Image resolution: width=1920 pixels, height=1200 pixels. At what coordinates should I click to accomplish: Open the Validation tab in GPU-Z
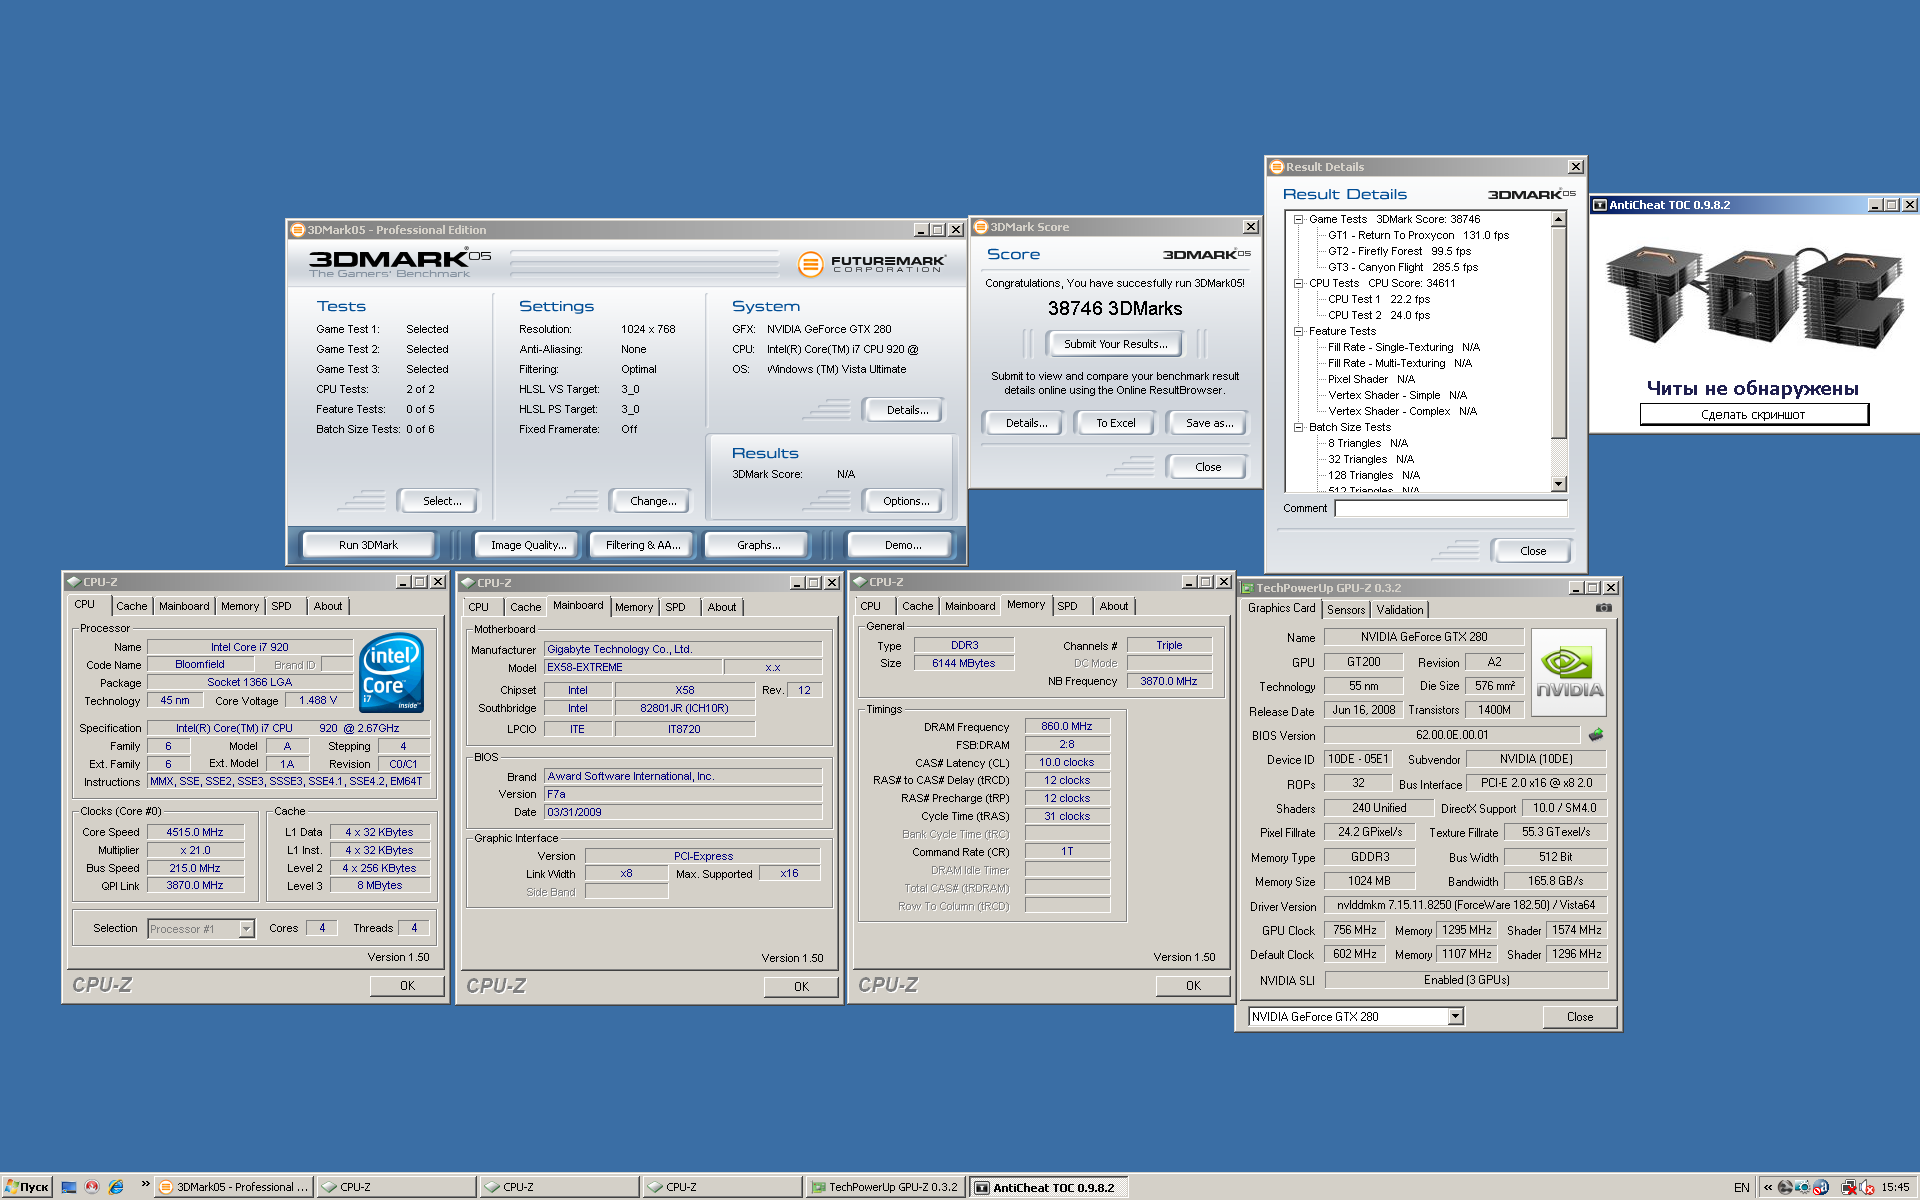(x=1400, y=610)
